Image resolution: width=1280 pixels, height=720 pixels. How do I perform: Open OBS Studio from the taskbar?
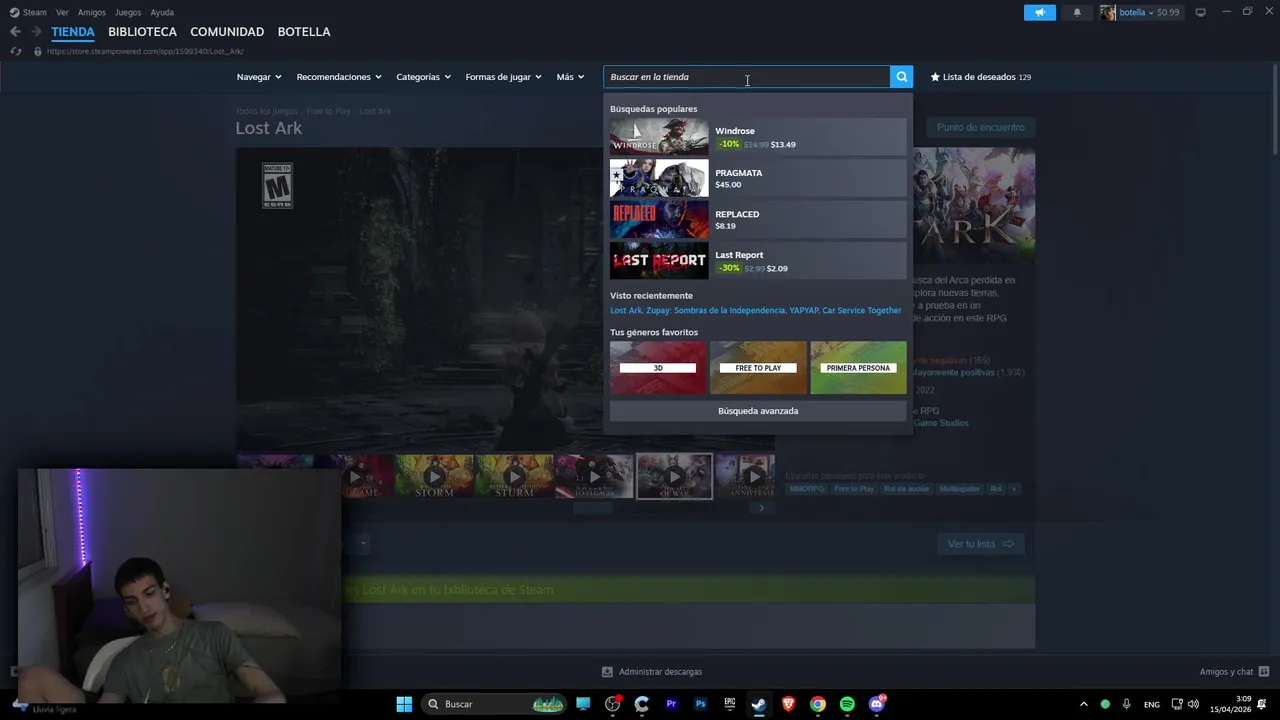click(x=612, y=704)
